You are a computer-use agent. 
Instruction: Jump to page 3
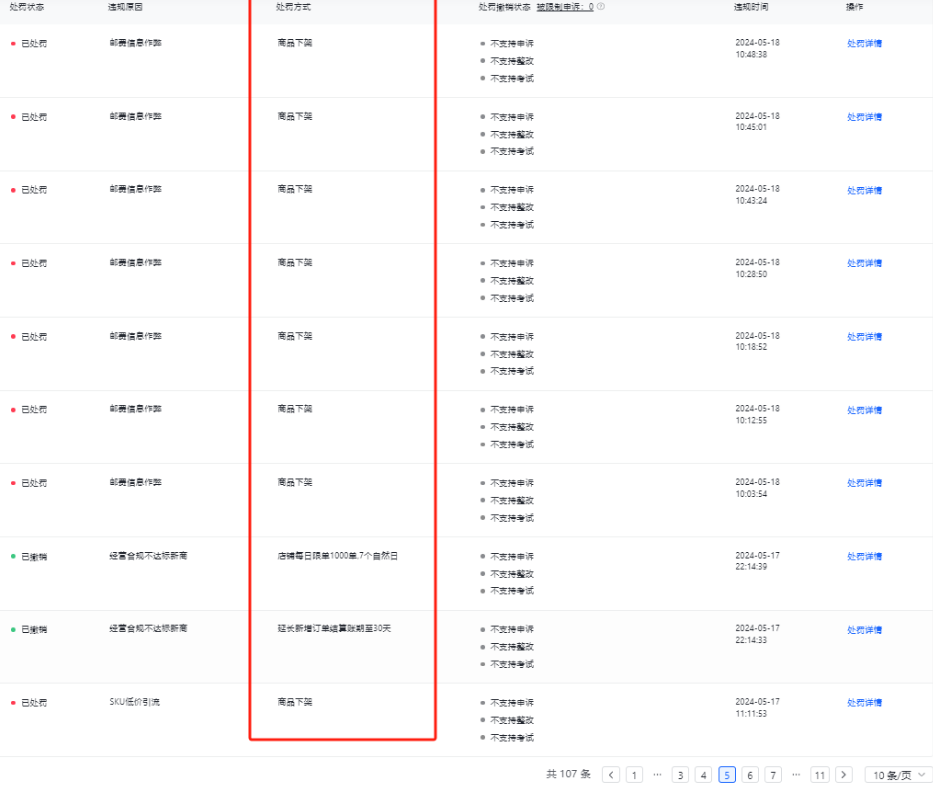pyautogui.click(x=680, y=775)
